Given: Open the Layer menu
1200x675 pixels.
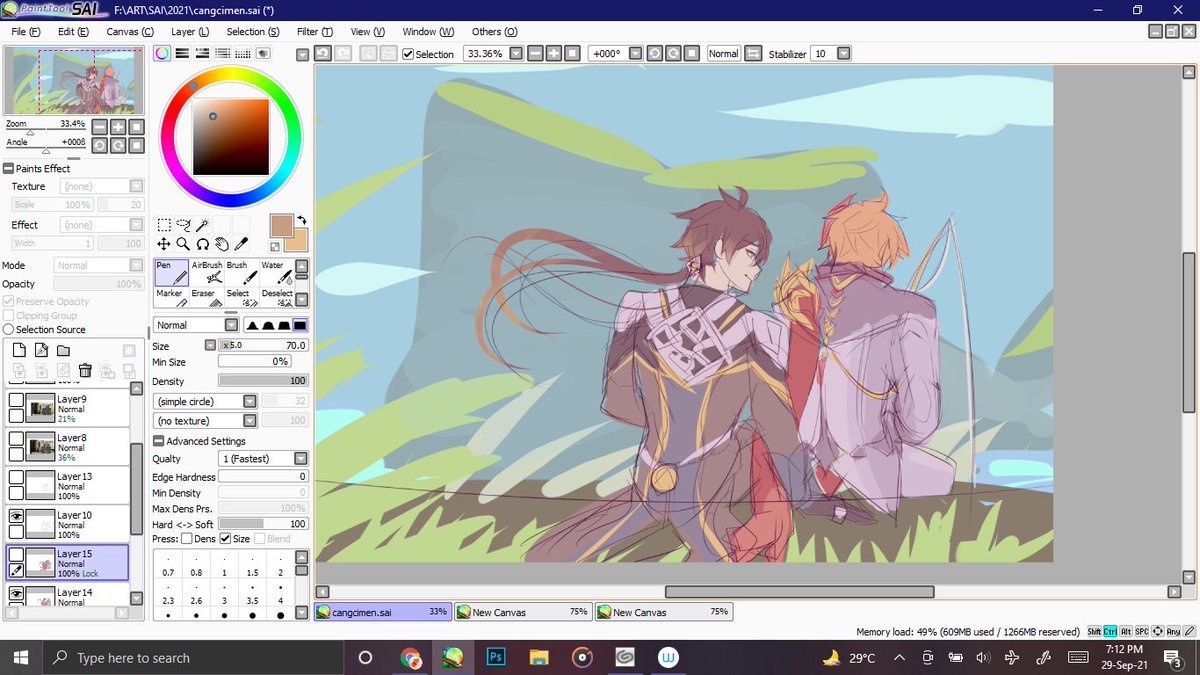Looking at the screenshot, I should coord(190,31).
